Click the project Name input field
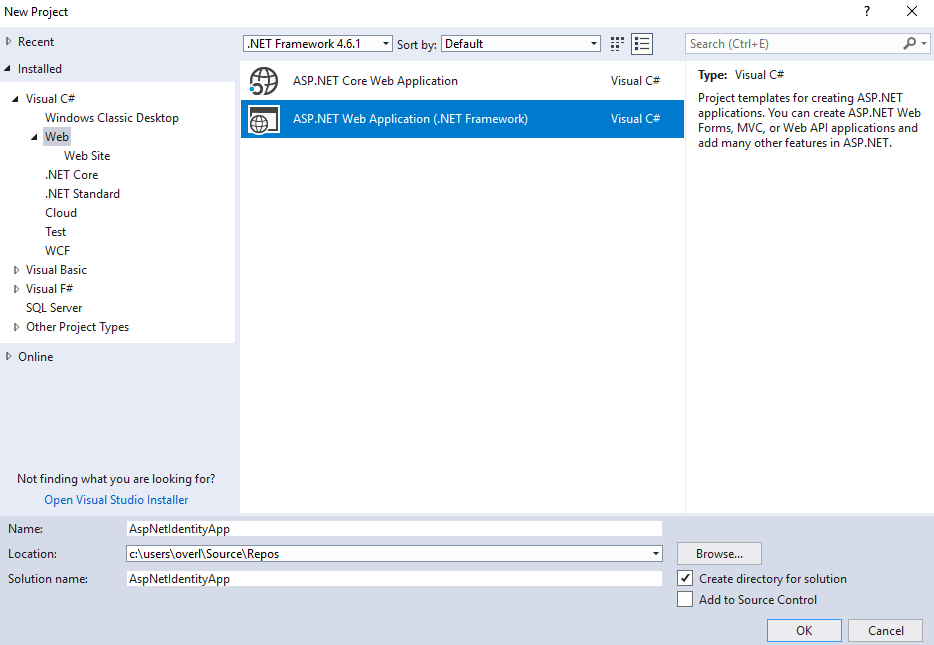Image resolution: width=934 pixels, height=645 pixels. [394, 529]
